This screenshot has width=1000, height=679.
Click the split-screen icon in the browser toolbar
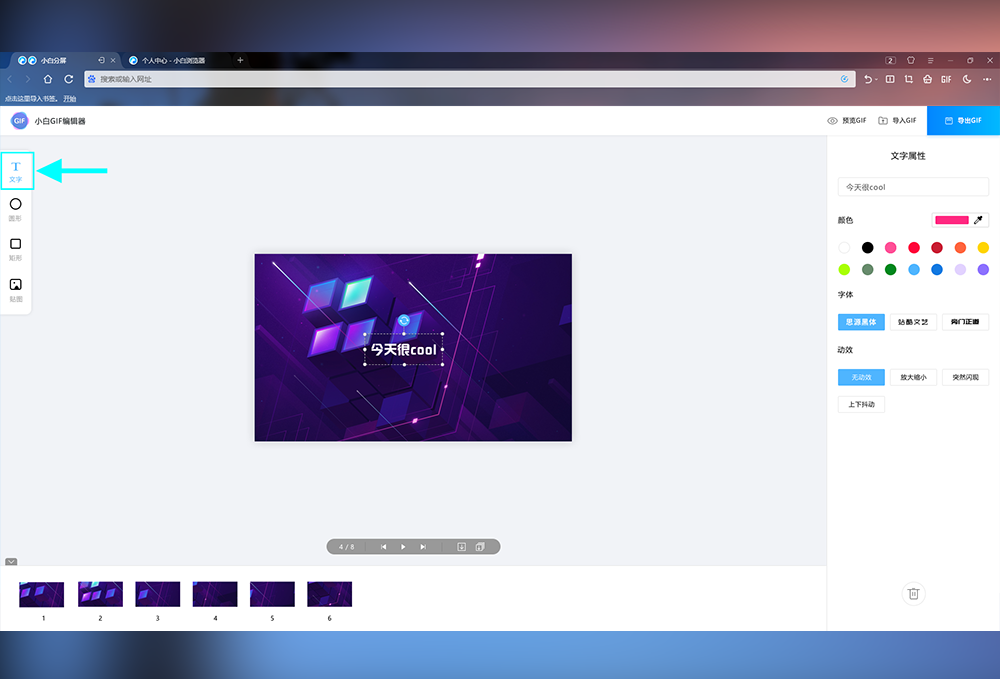click(x=890, y=79)
